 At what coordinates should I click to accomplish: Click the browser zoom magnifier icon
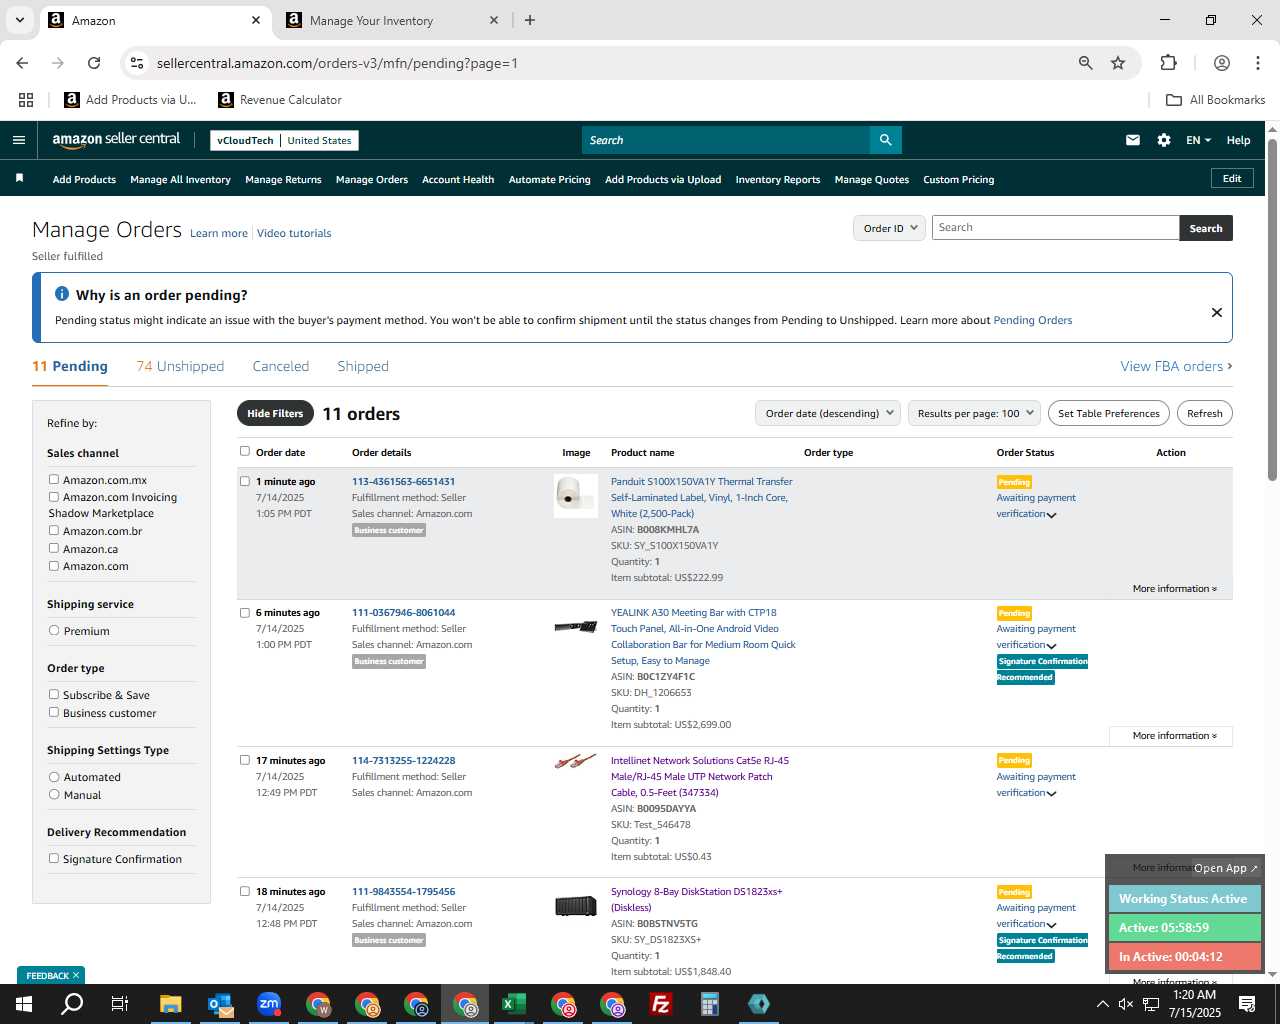(1085, 63)
